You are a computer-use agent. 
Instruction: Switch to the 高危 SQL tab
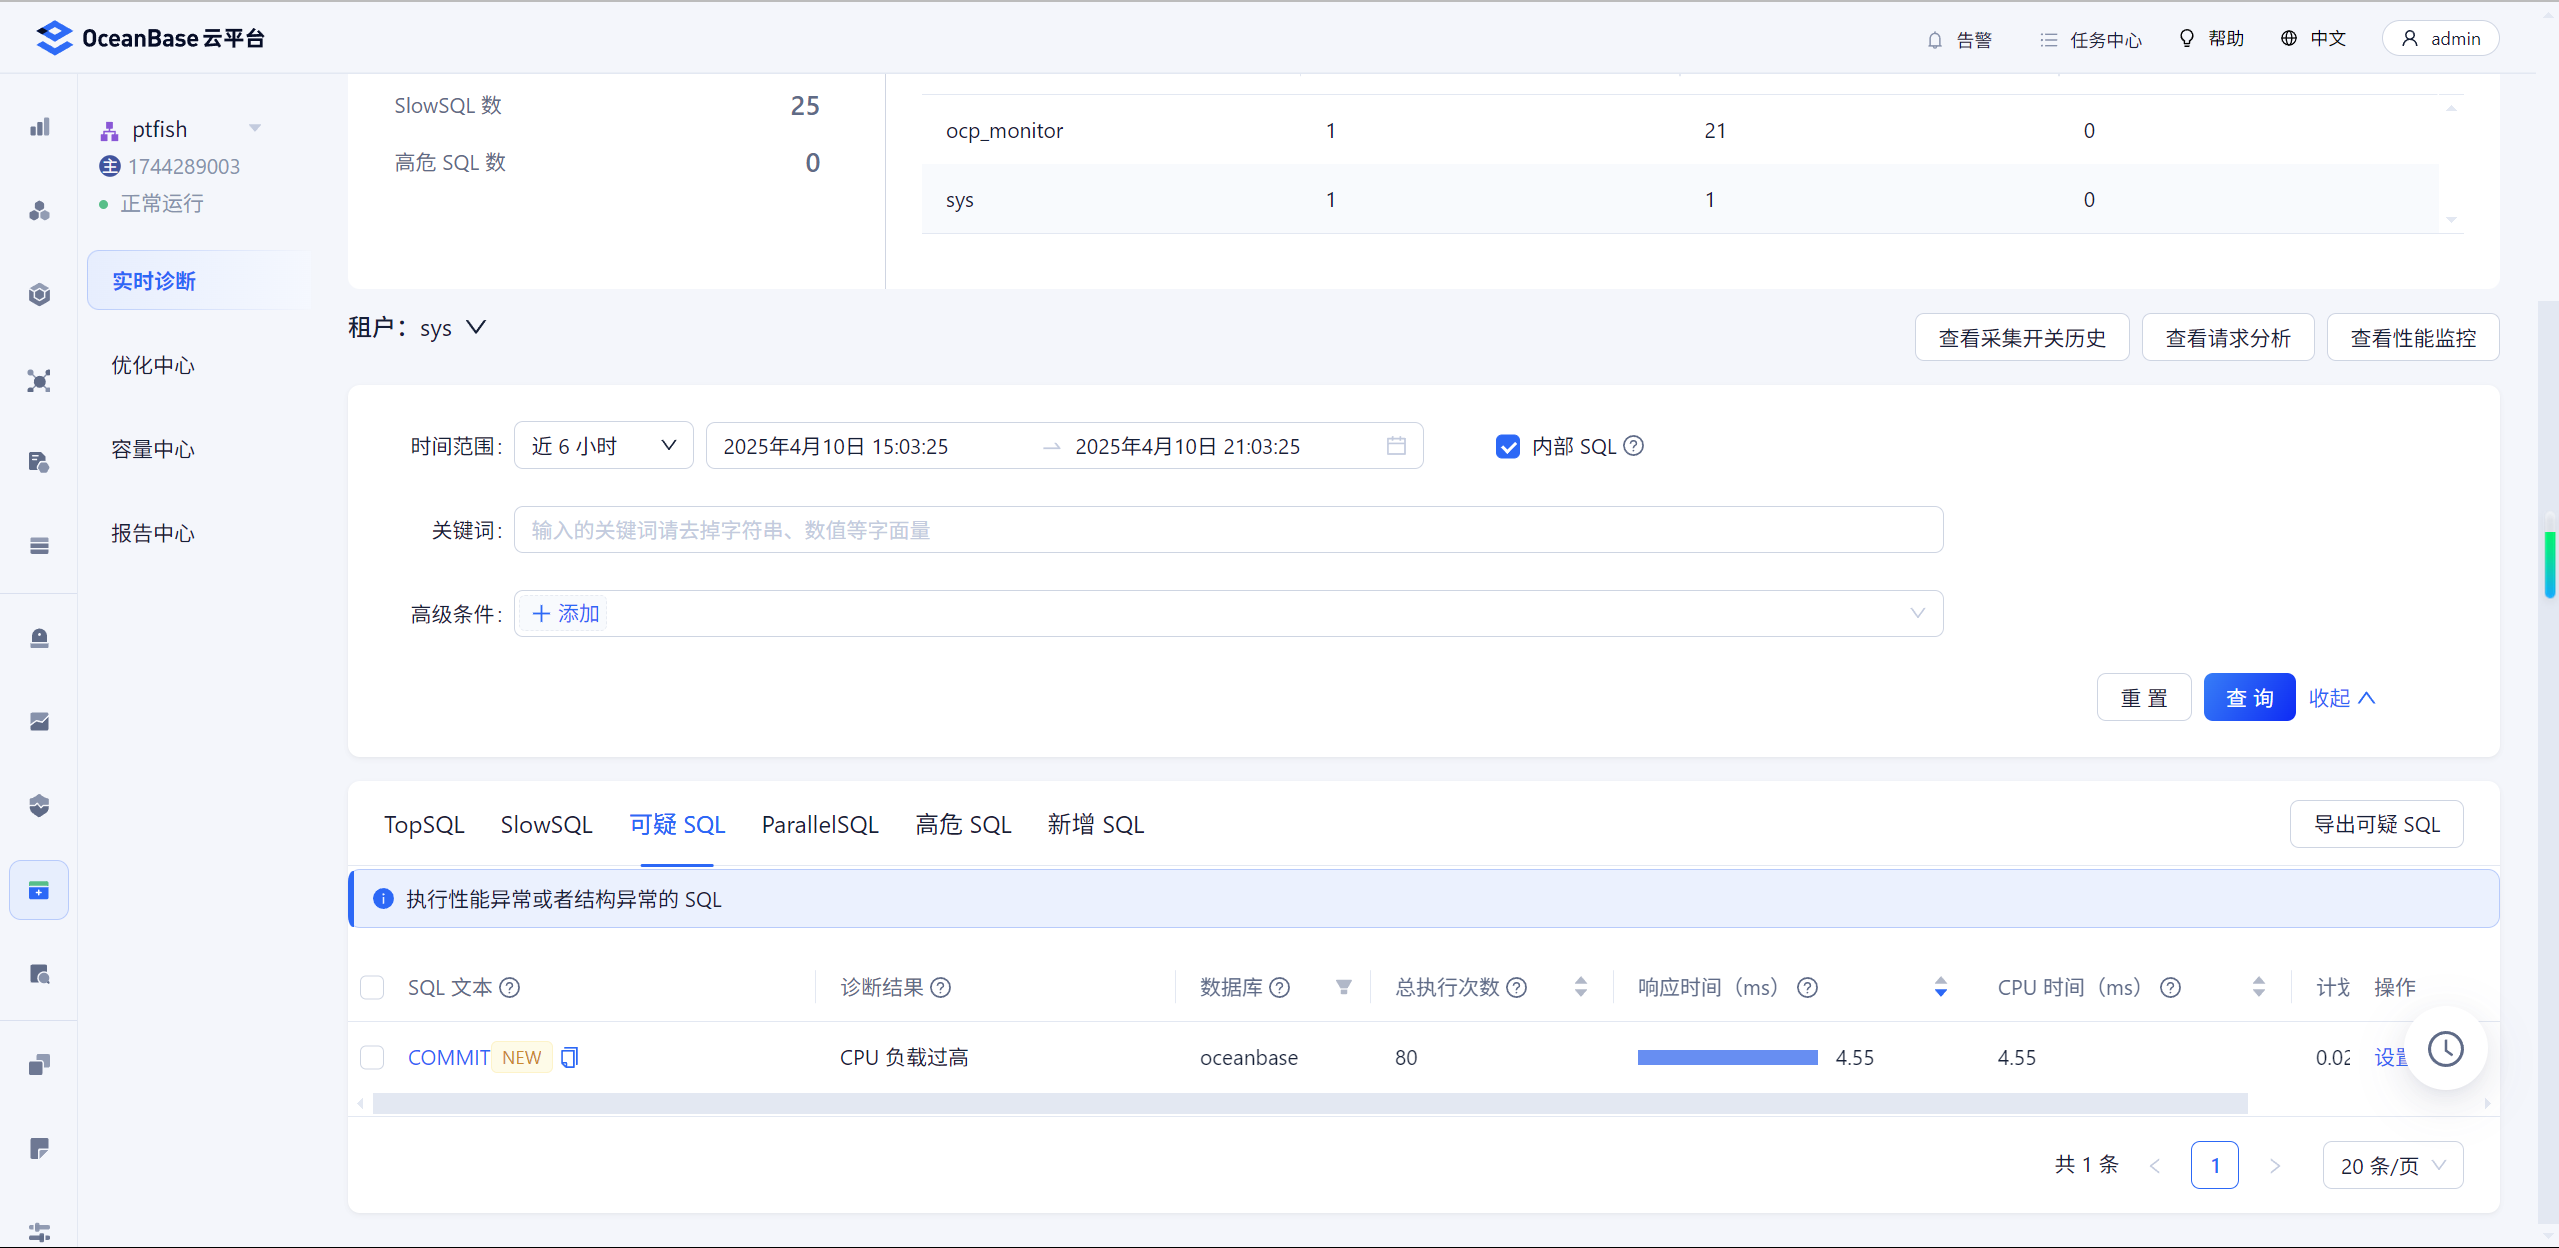pos(963,825)
